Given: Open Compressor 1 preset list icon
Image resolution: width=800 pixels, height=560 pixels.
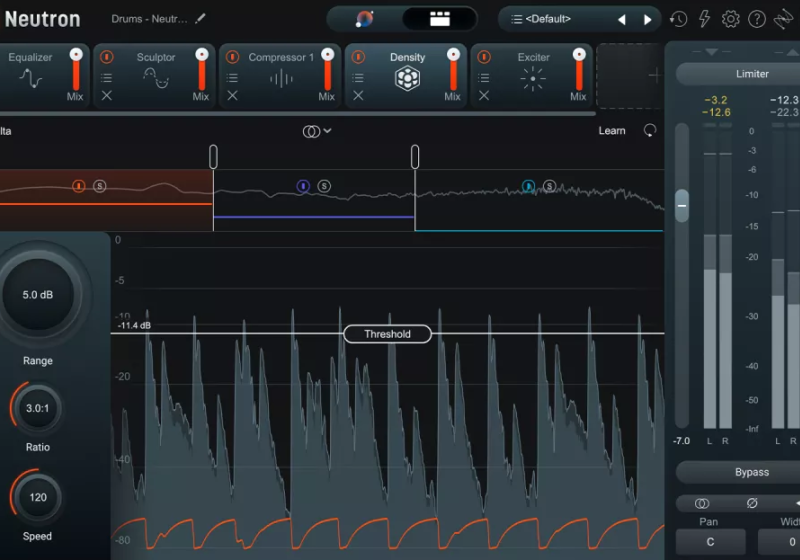Looking at the screenshot, I should [x=232, y=78].
